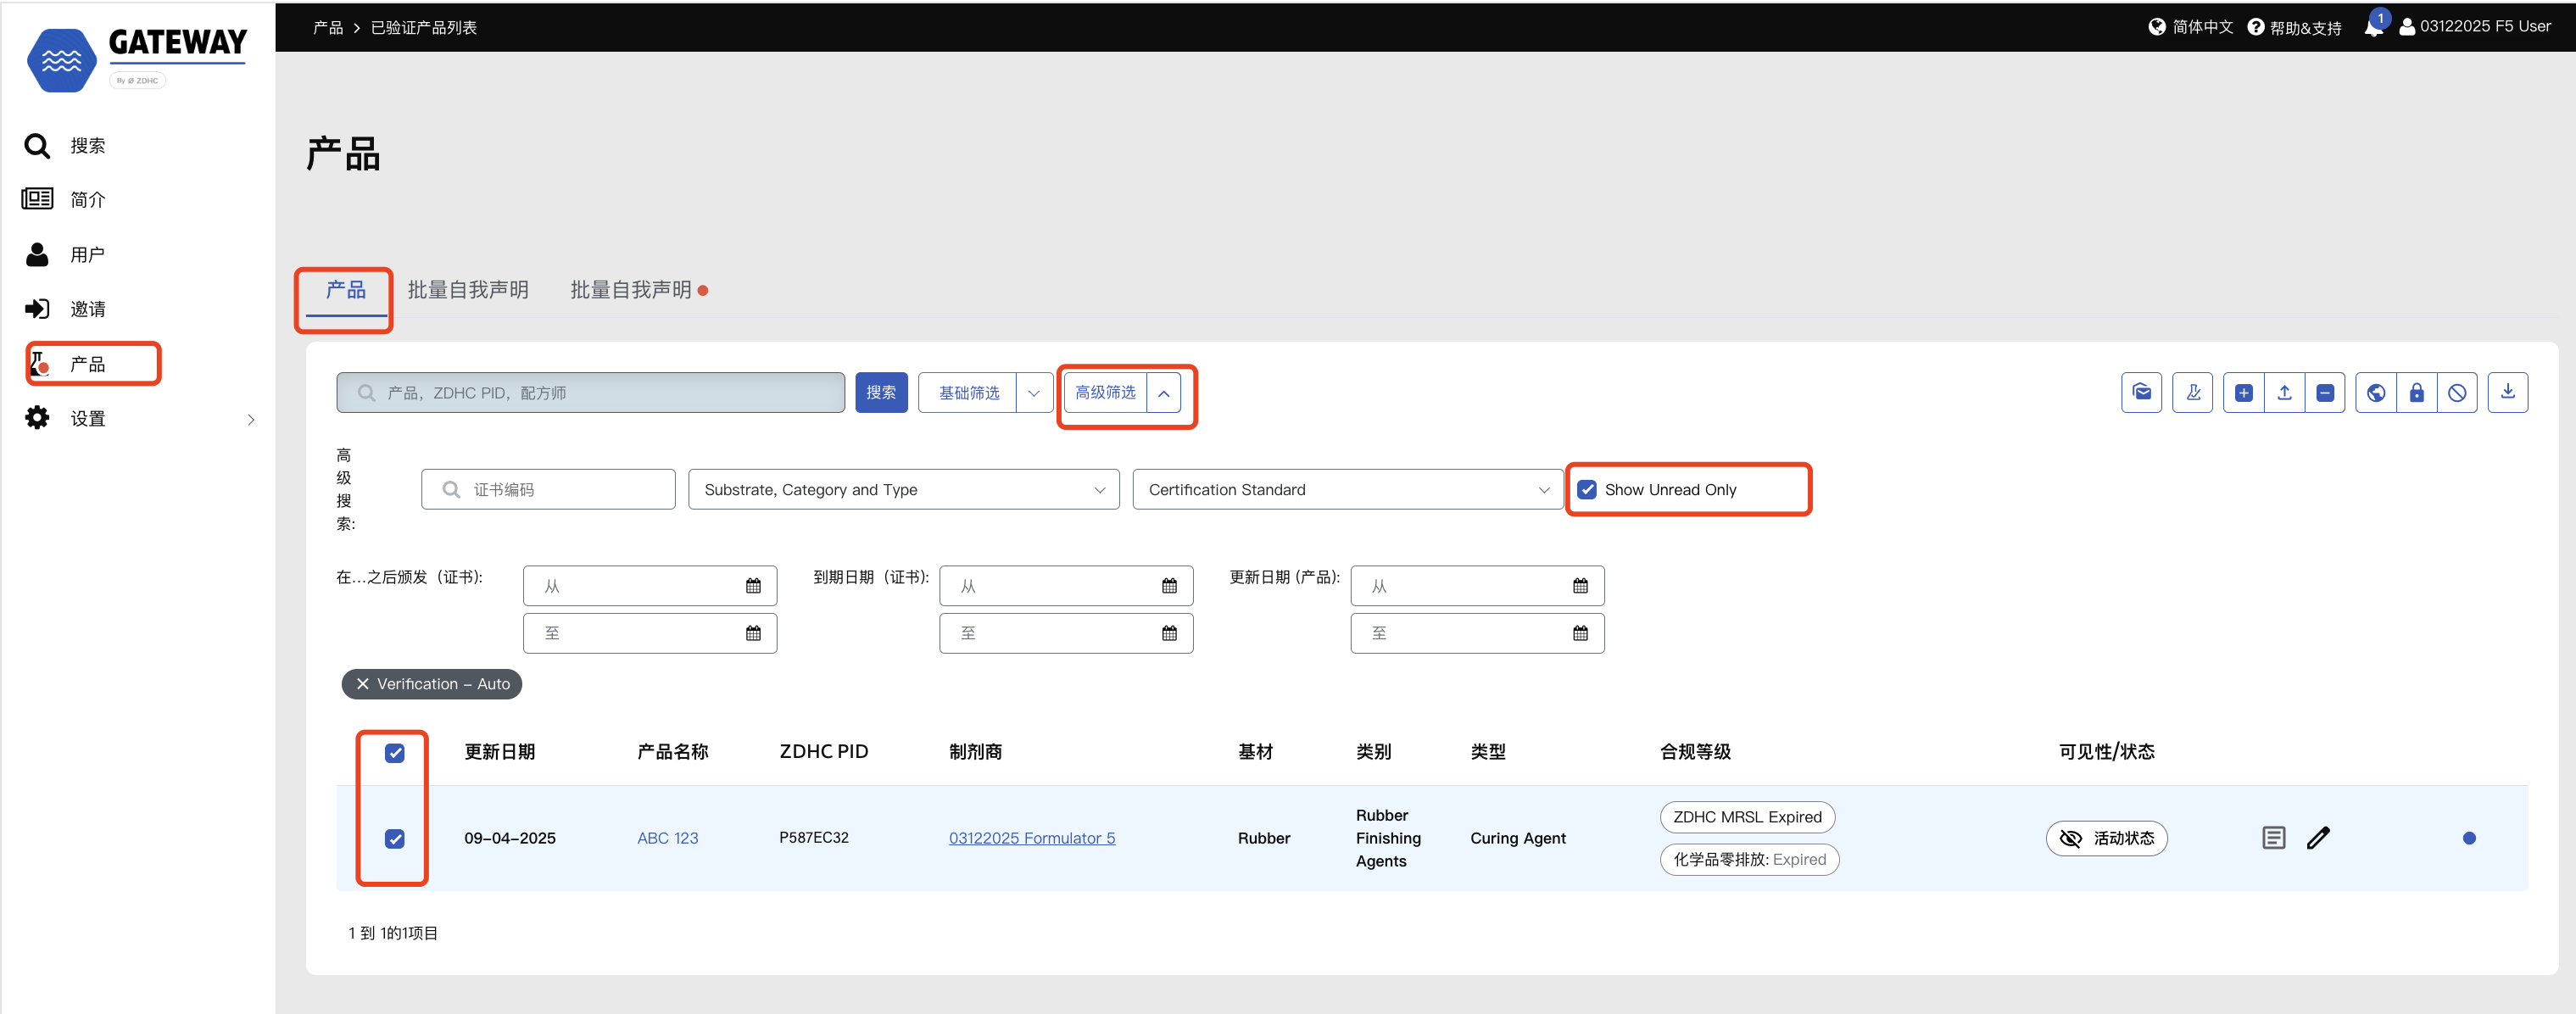Viewport: 2576px width, 1014px height.
Task: Click the 已验证产品列表 breadcrumb
Action: (424, 27)
